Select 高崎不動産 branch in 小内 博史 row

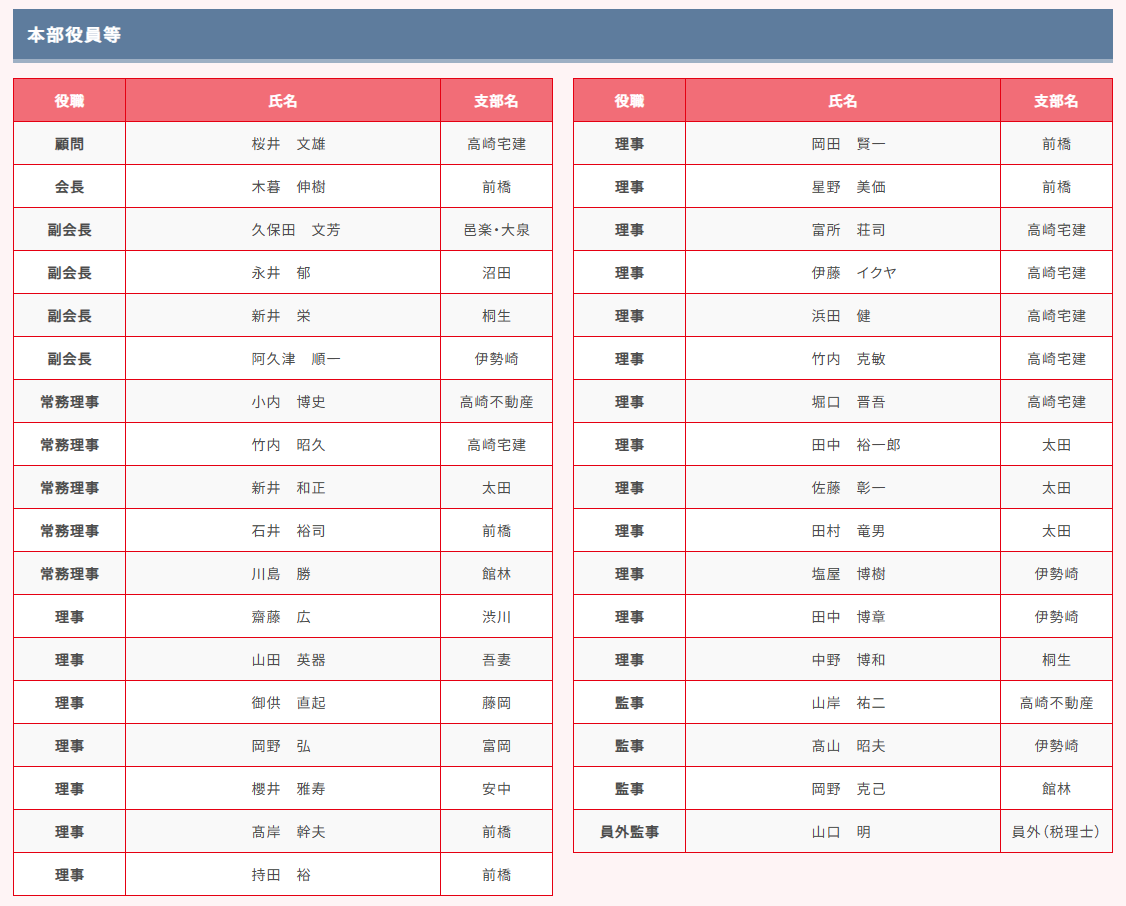(496, 402)
